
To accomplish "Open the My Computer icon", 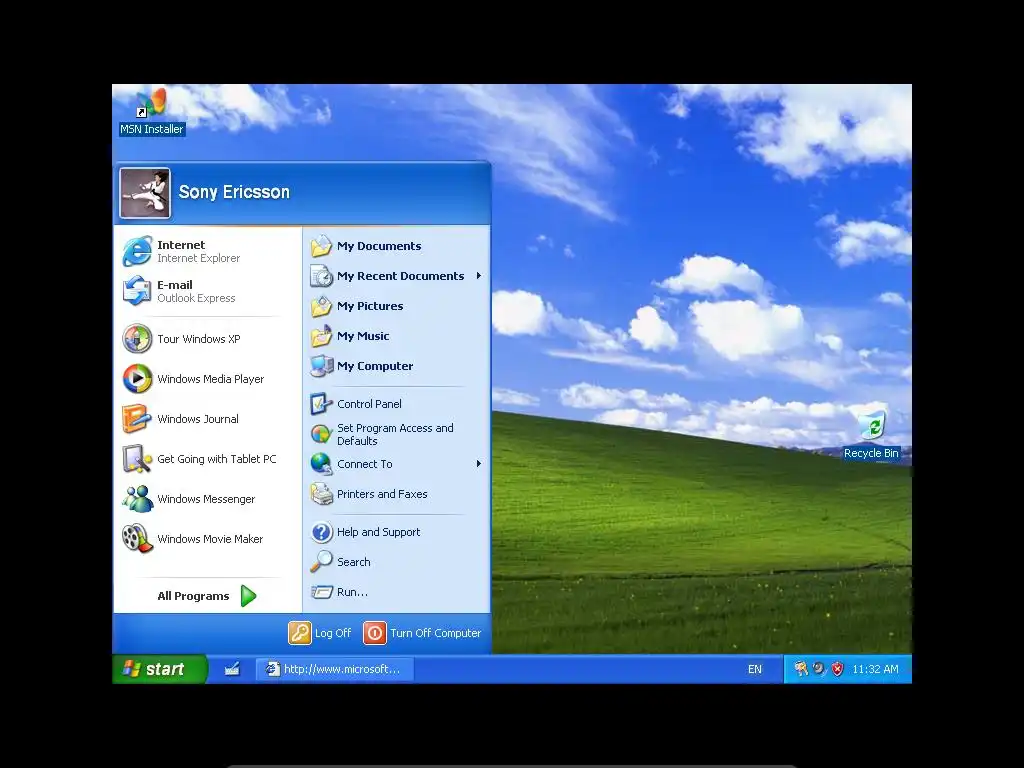I will tap(321, 366).
